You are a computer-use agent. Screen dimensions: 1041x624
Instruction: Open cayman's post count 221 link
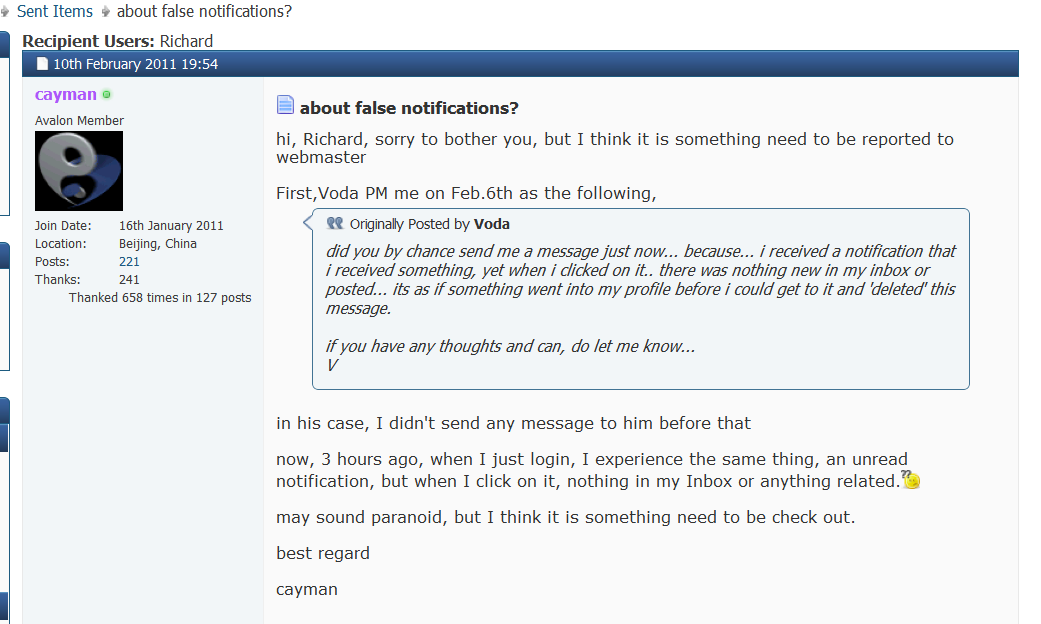(129, 262)
